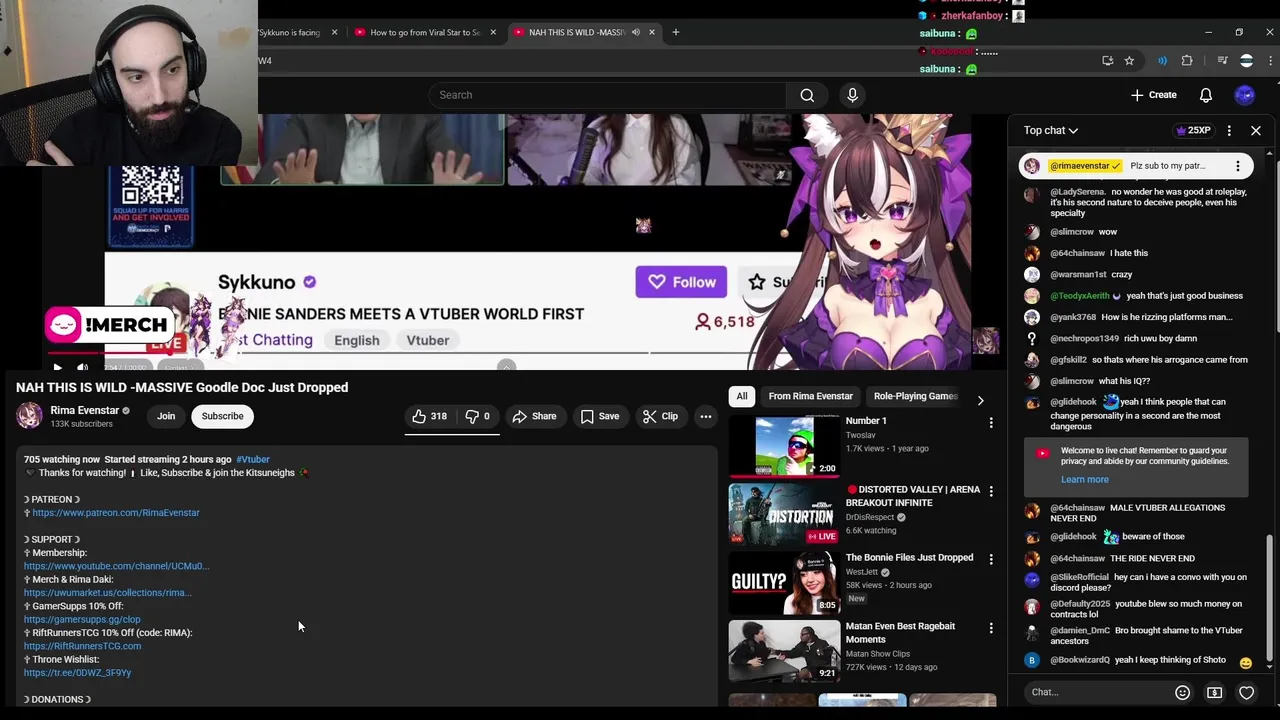Image resolution: width=1280 pixels, height=720 pixels.
Task: Close the live chat panel
Action: 1256,130
